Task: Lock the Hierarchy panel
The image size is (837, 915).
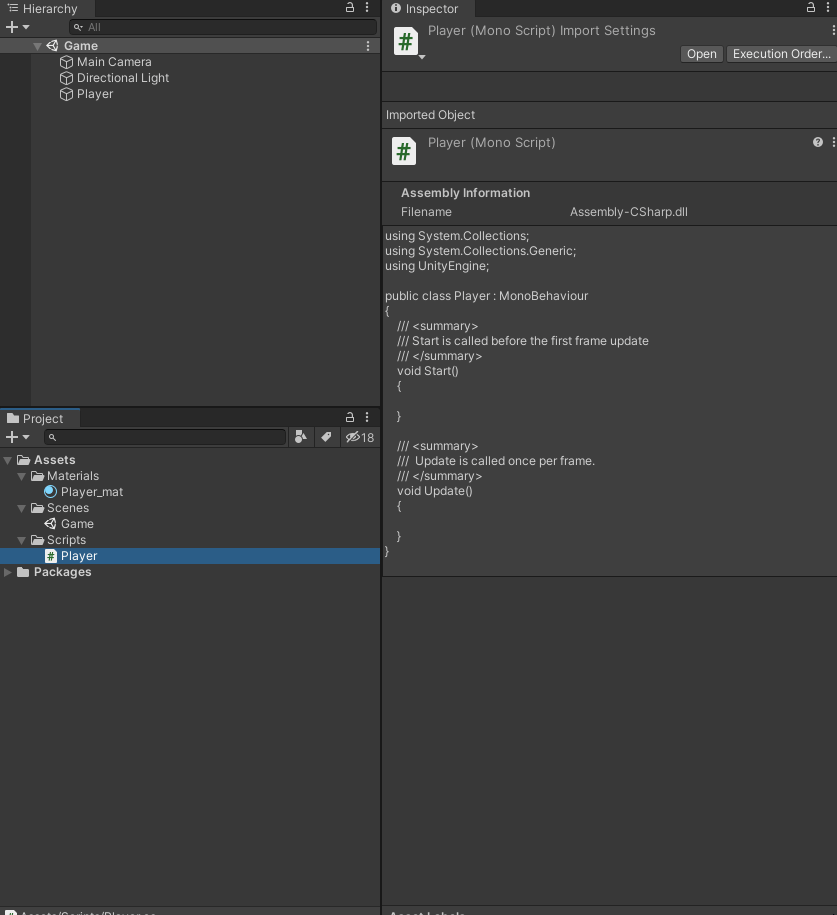Action: click(x=350, y=8)
